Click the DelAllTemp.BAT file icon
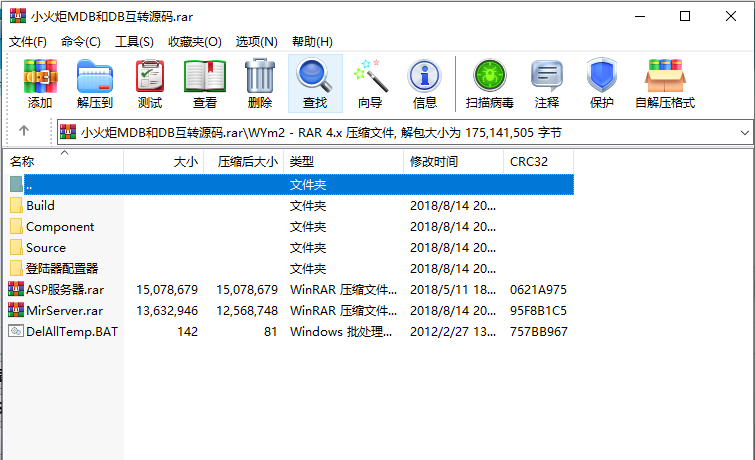The width and height of the screenshot is (755, 460). point(16,331)
